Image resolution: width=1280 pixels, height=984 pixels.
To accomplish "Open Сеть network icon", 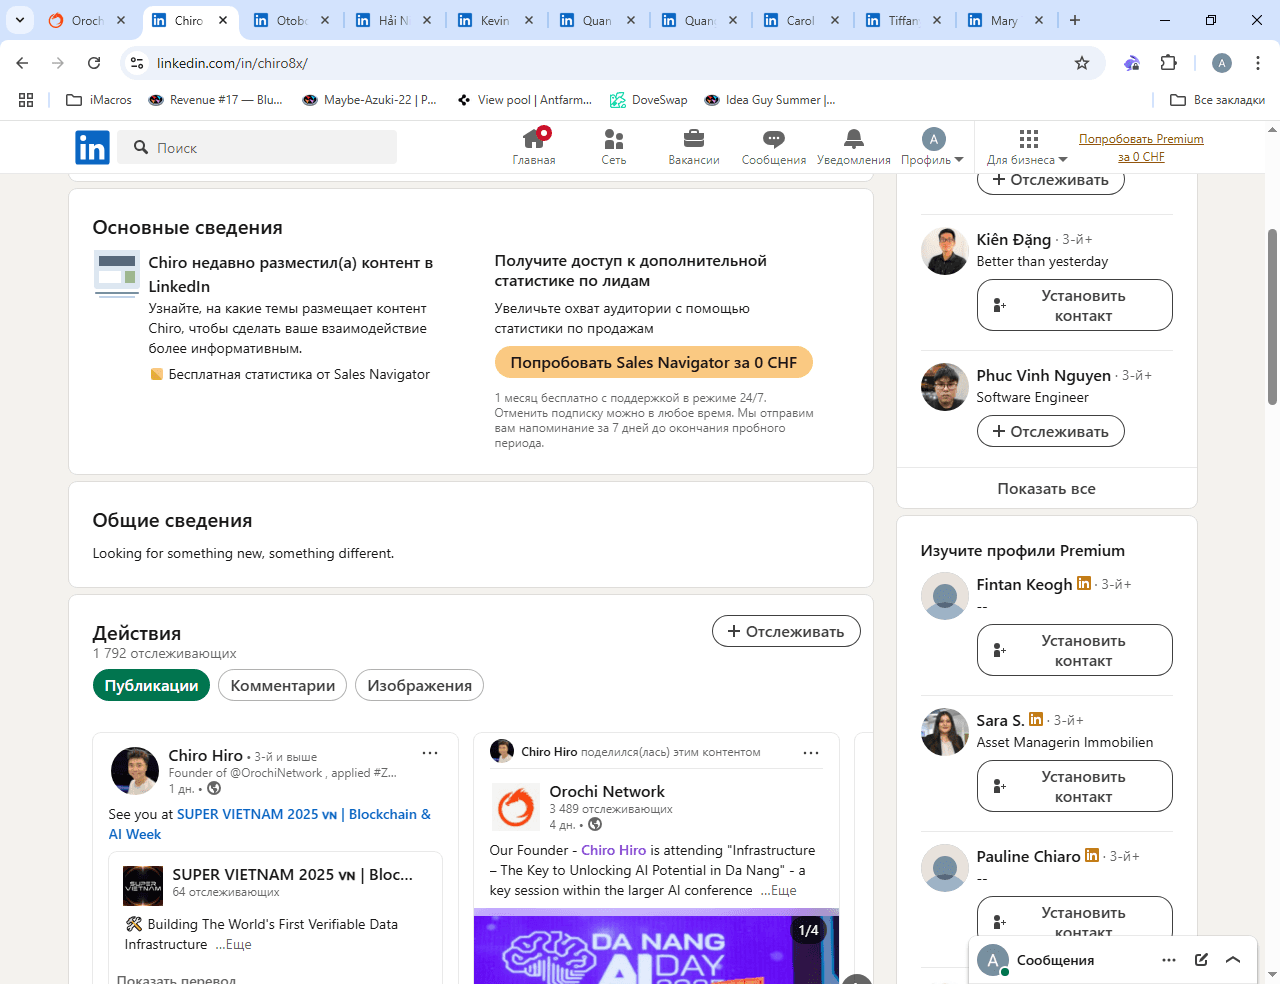I will tap(614, 147).
